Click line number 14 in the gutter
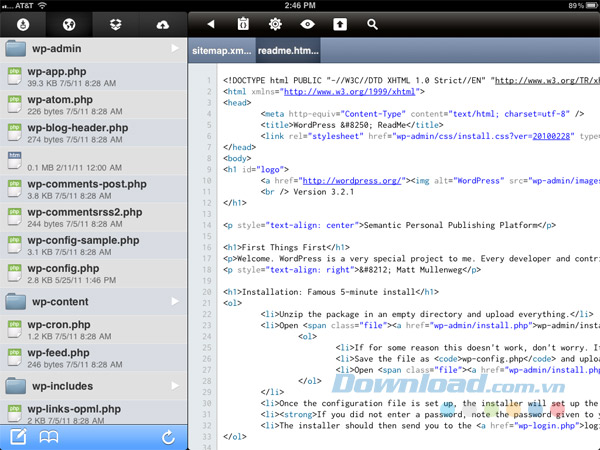The height and width of the screenshot is (450, 600). pos(207,225)
